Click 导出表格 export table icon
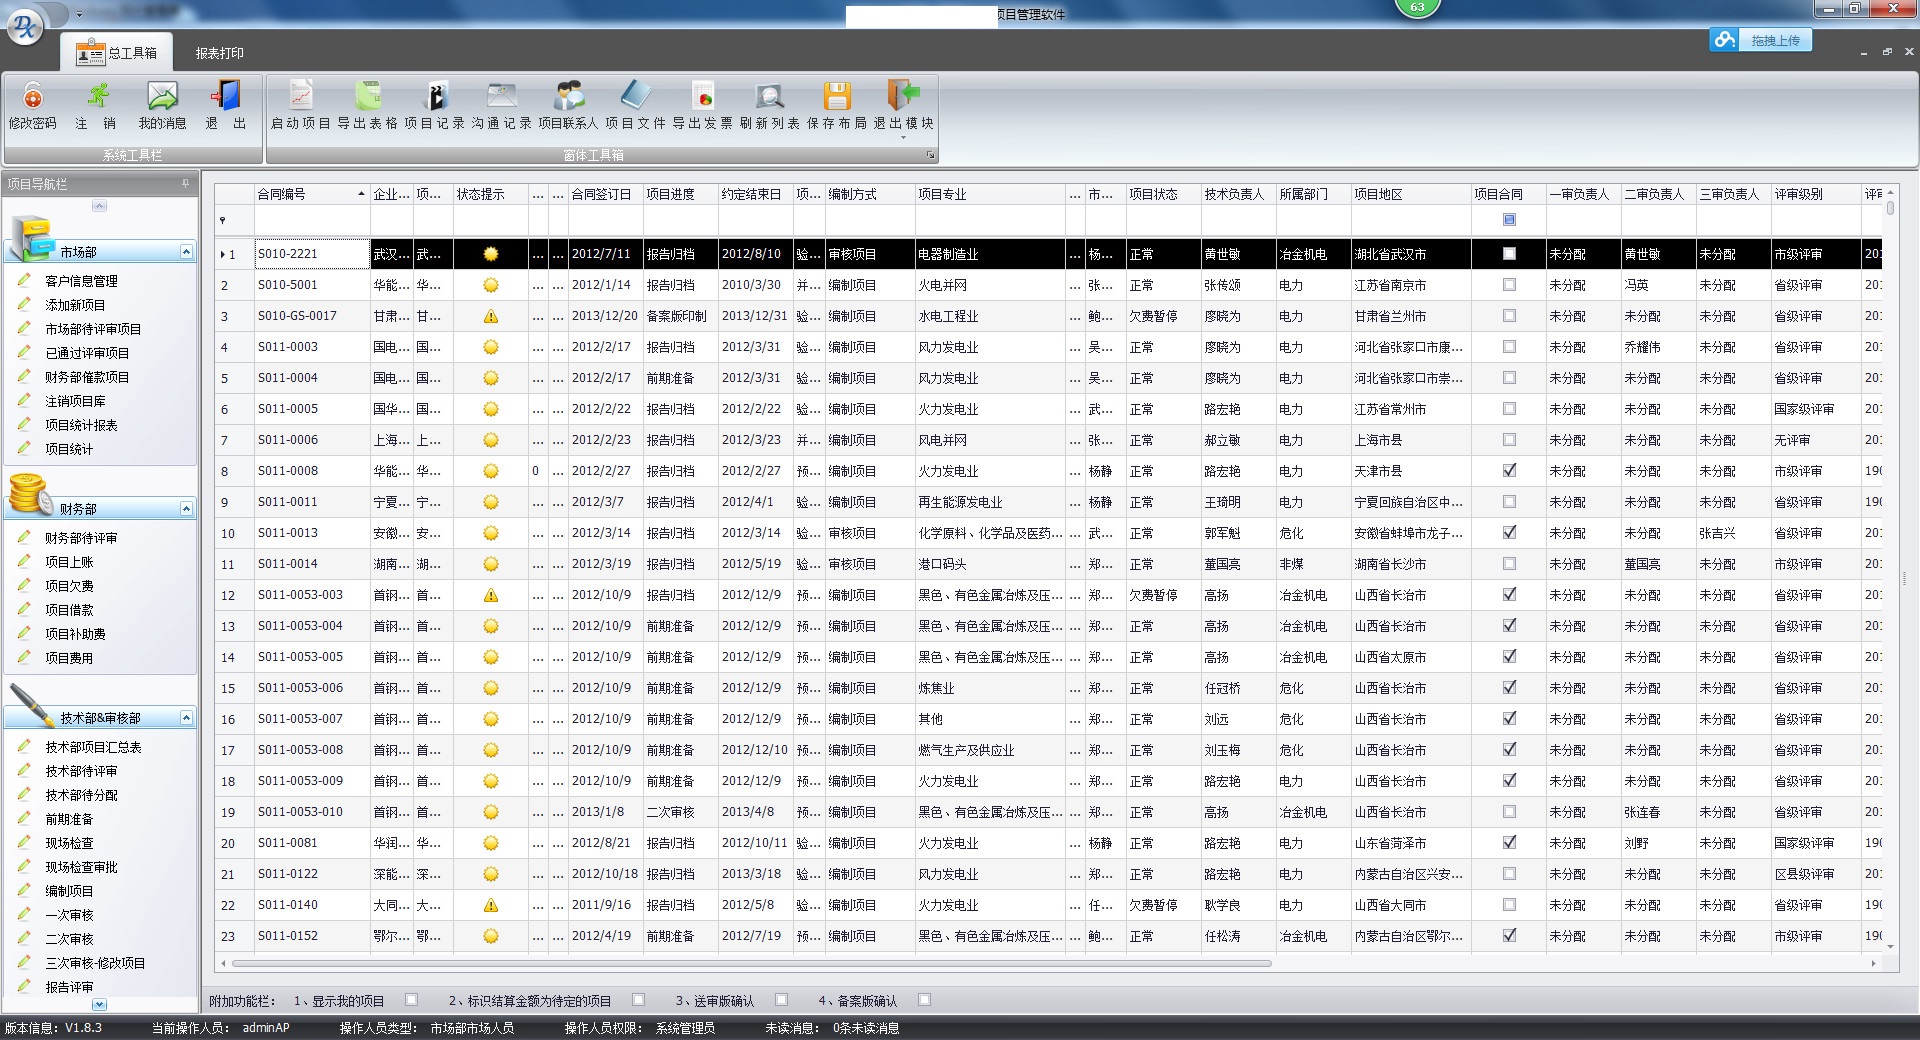Screen dimensions: 1920x1040 click(x=368, y=97)
